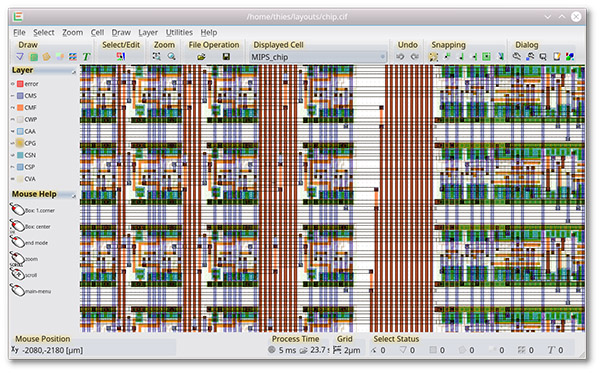Toggle the fourth snapping mode icon
This screenshot has width=600, height=373.
point(474,57)
